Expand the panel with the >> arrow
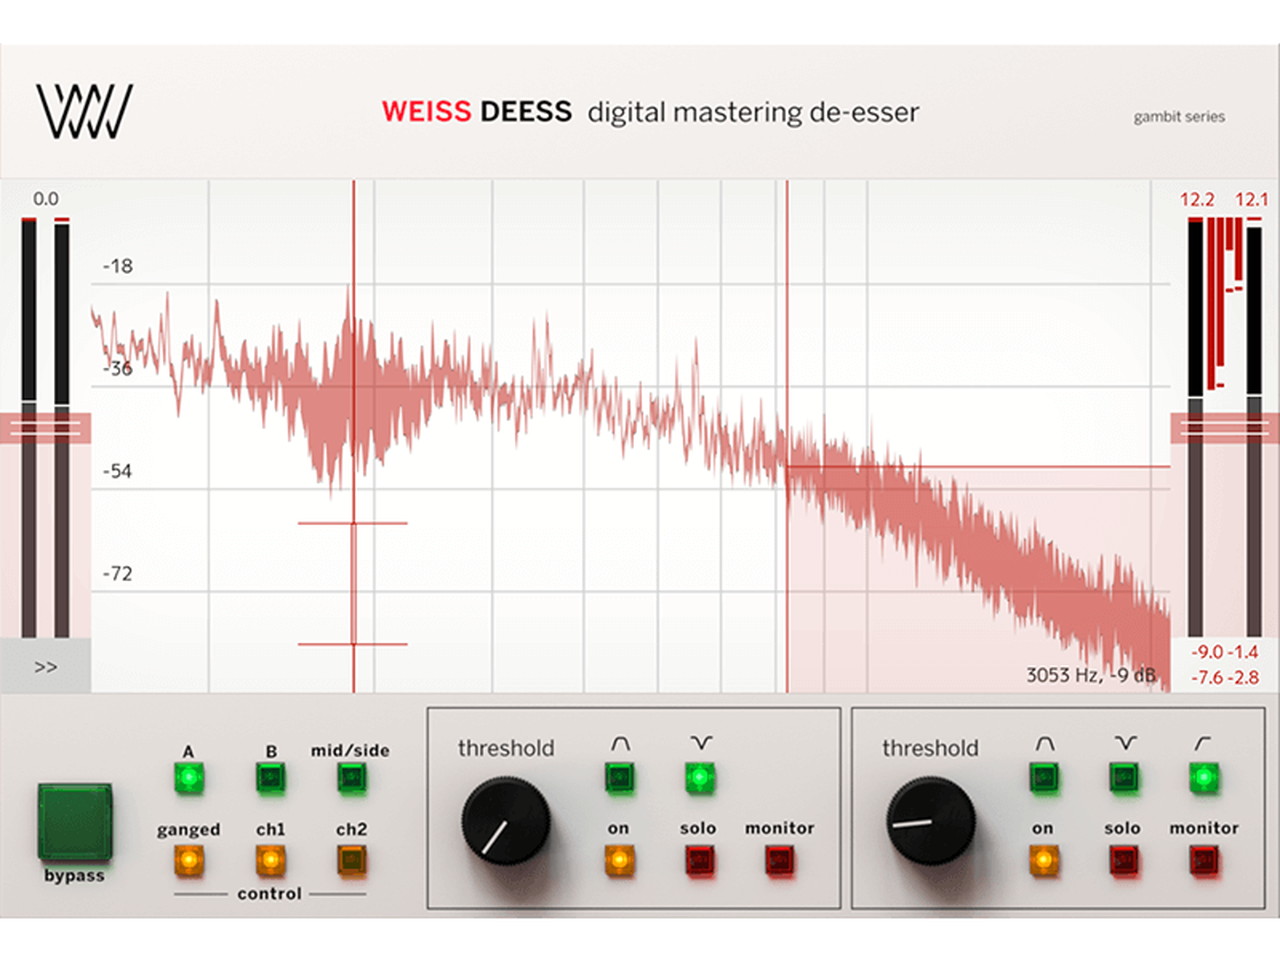Viewport: 1280px width, 960px height. [x=45, y=667]
